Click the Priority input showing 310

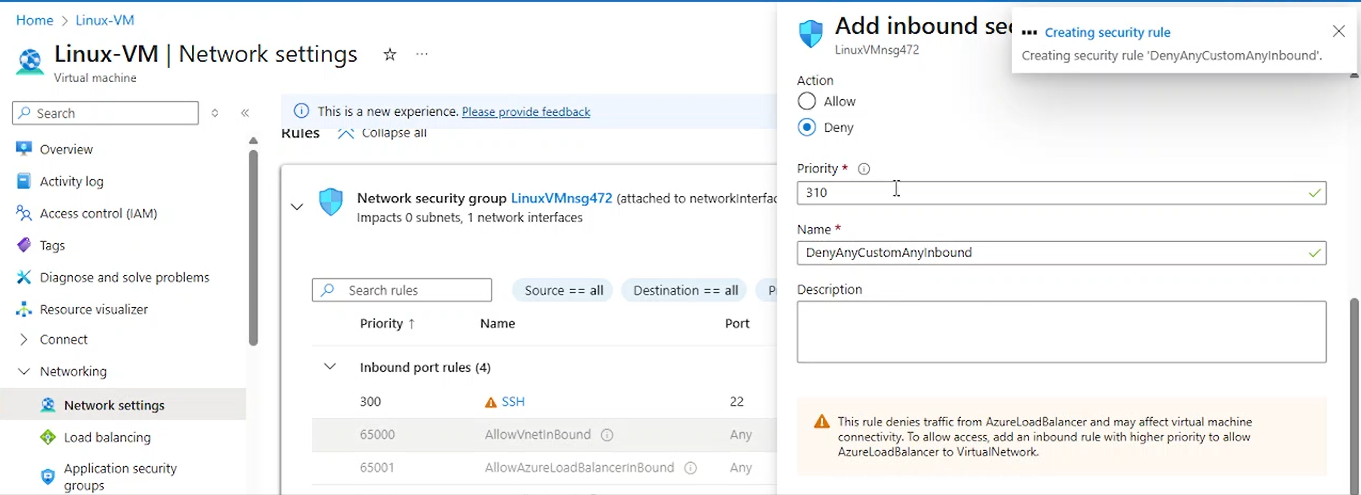pyautogui.click(x=1061, y=192)
